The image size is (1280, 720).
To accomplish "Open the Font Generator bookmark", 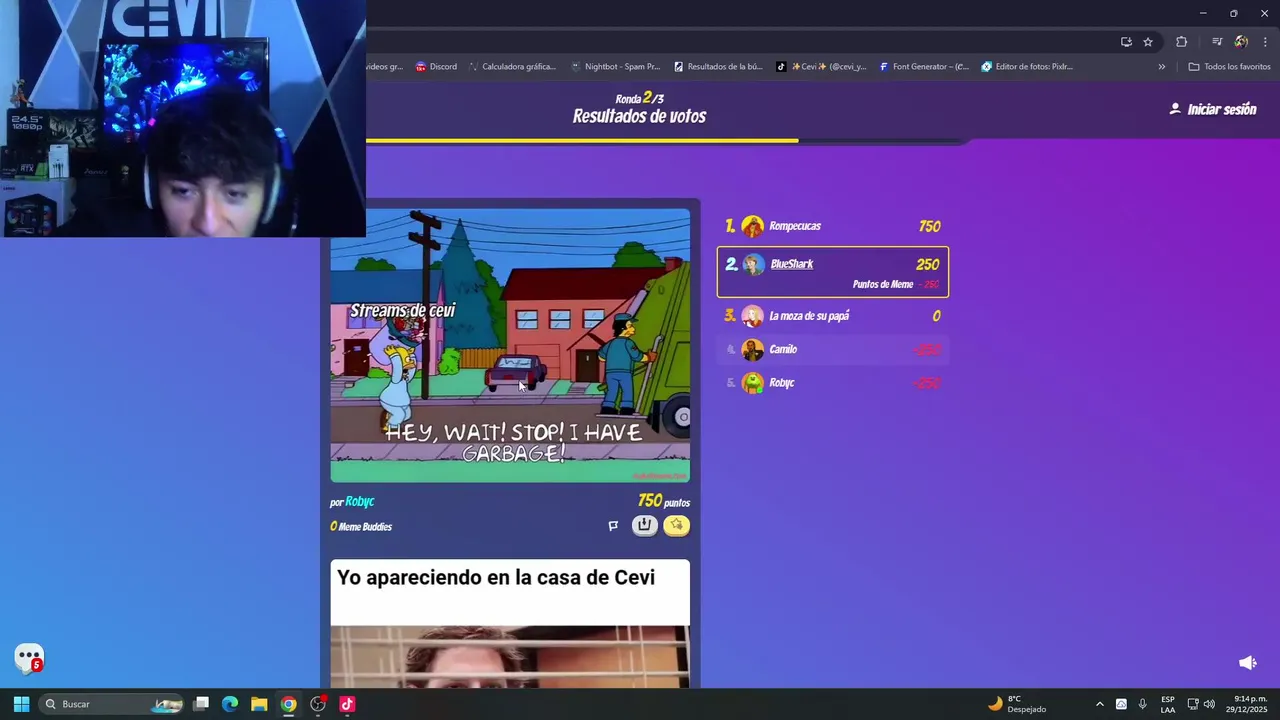I will pos(925,67).
